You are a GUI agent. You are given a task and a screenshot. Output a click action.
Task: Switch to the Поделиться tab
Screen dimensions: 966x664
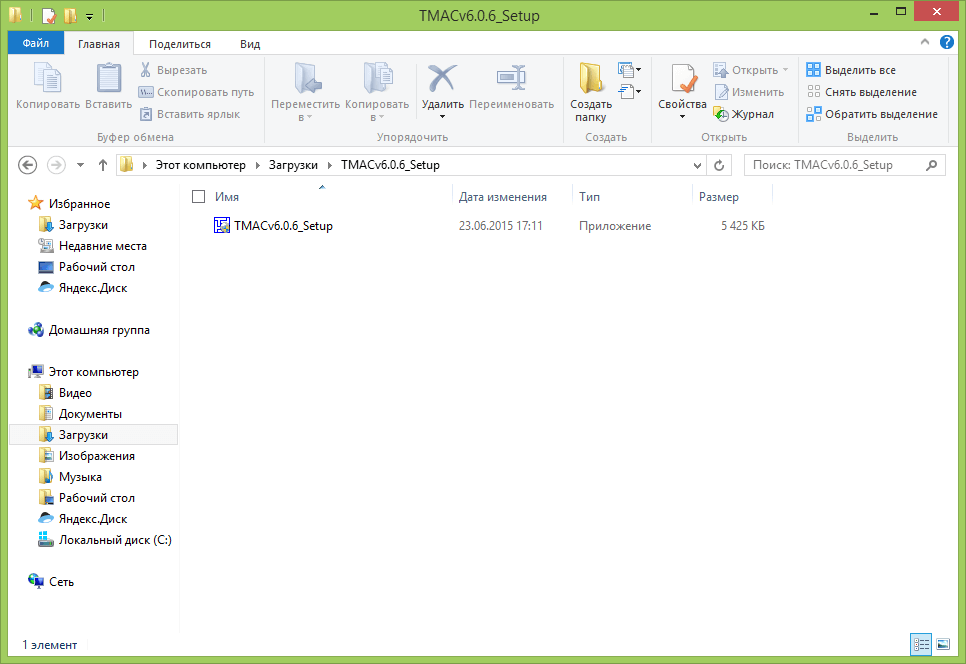180,44
